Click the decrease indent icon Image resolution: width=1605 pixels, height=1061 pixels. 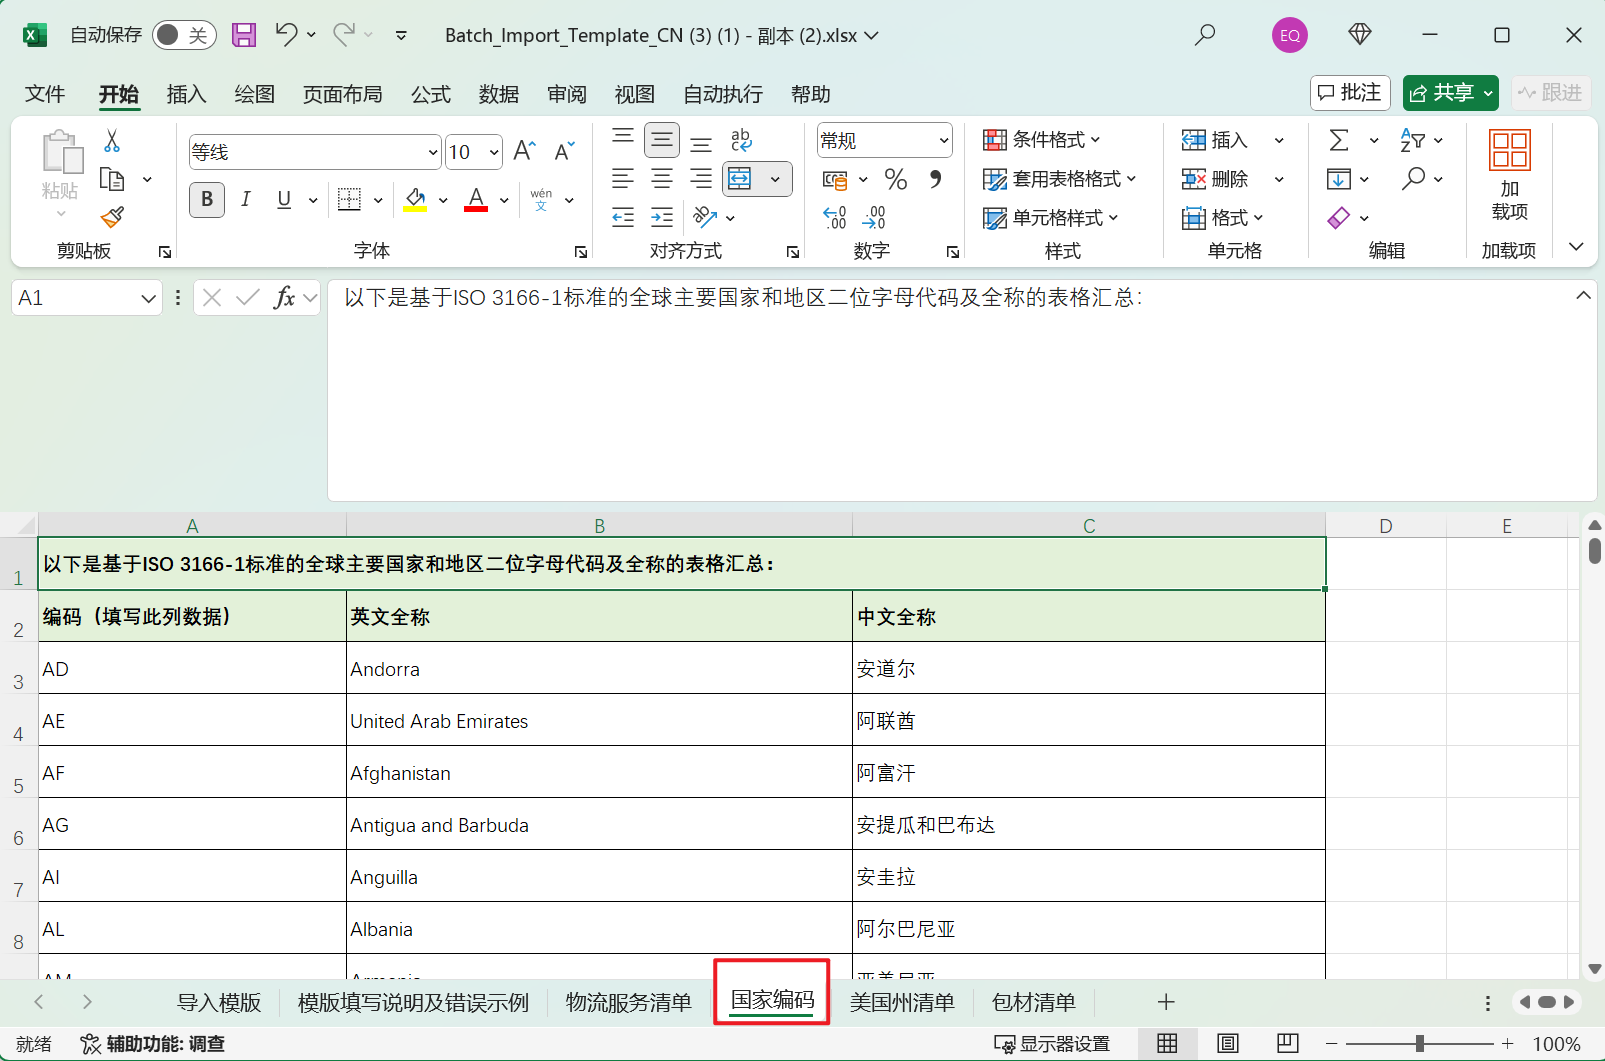point(623,217)
